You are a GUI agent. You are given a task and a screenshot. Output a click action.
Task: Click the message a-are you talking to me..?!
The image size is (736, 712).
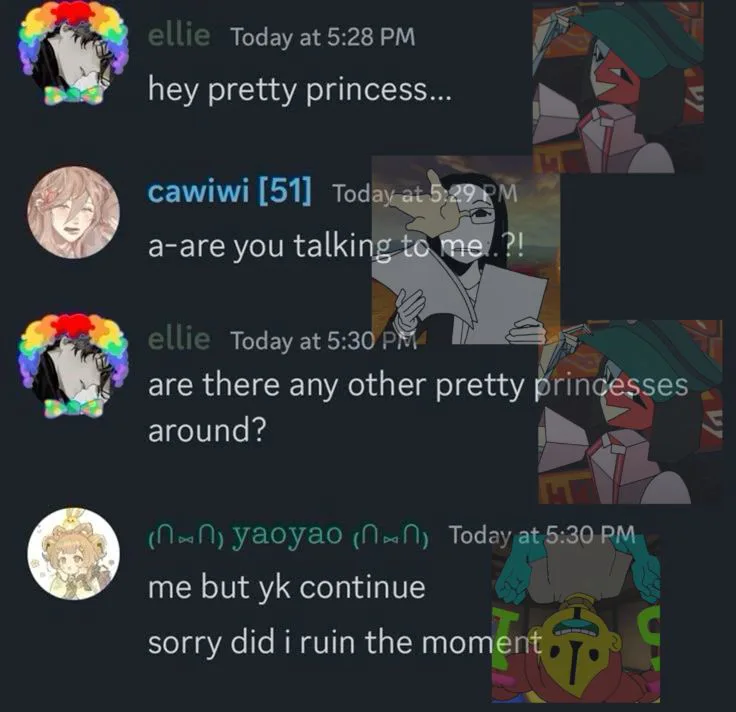coord(336,245)
